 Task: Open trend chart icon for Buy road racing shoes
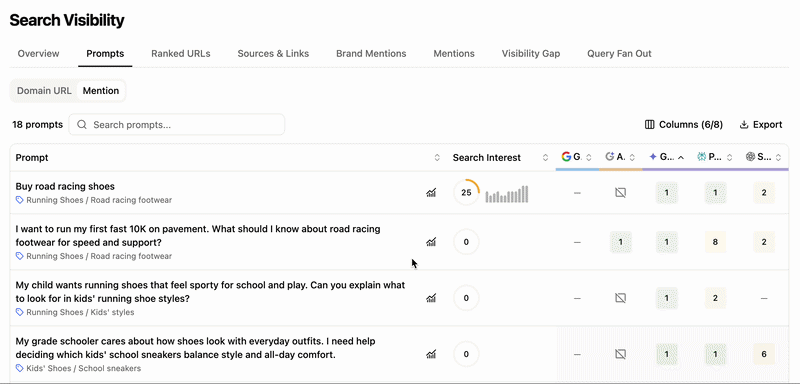coord(431,193)
